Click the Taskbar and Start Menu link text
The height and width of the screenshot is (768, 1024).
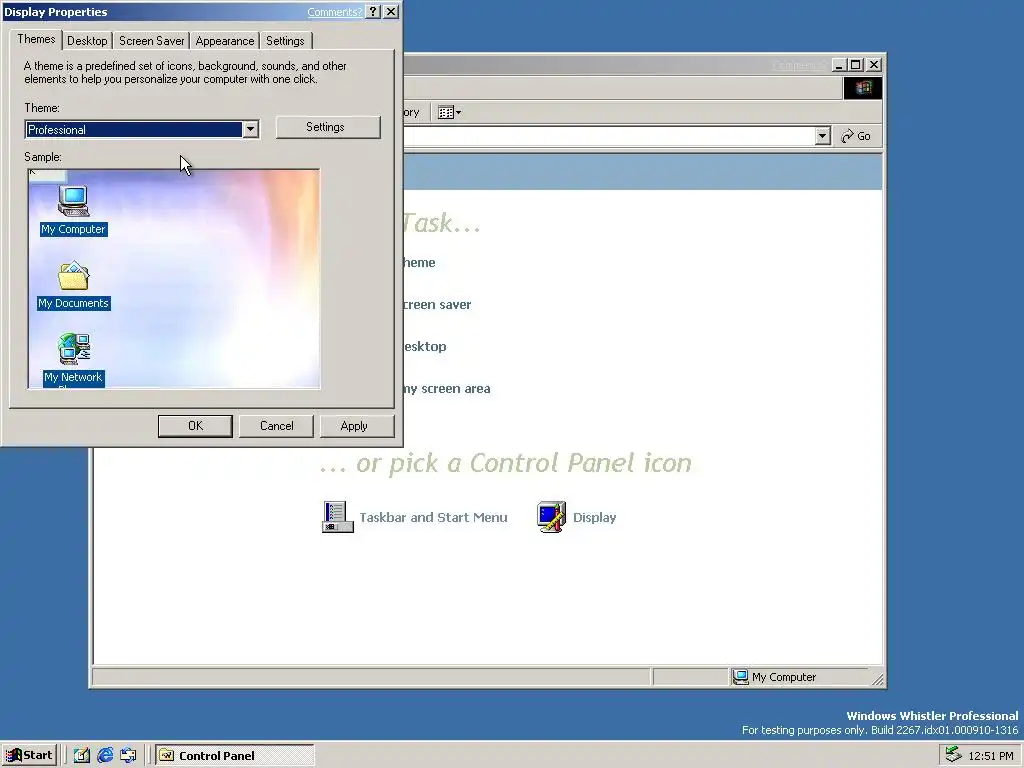click(x=433, y=517)
